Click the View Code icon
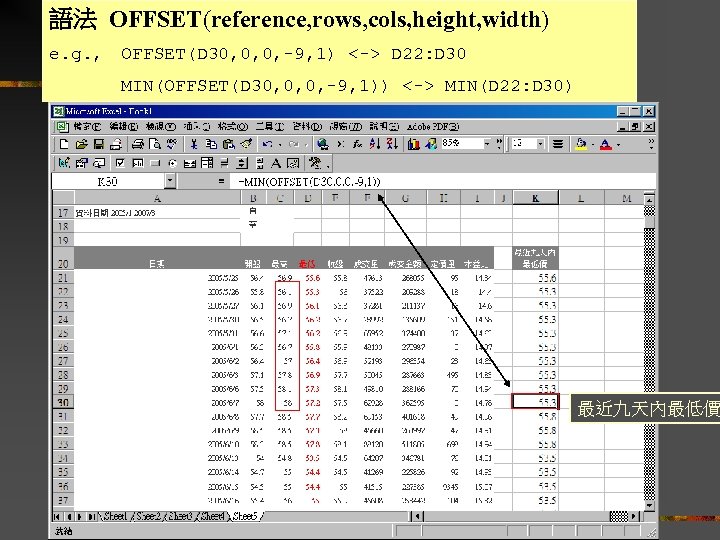 (x=99, y=163)
